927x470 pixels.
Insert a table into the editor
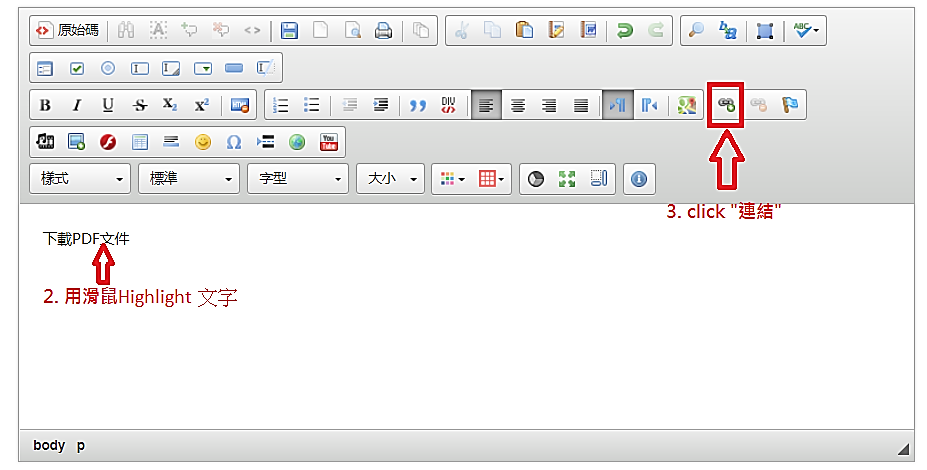click(140, 142)
